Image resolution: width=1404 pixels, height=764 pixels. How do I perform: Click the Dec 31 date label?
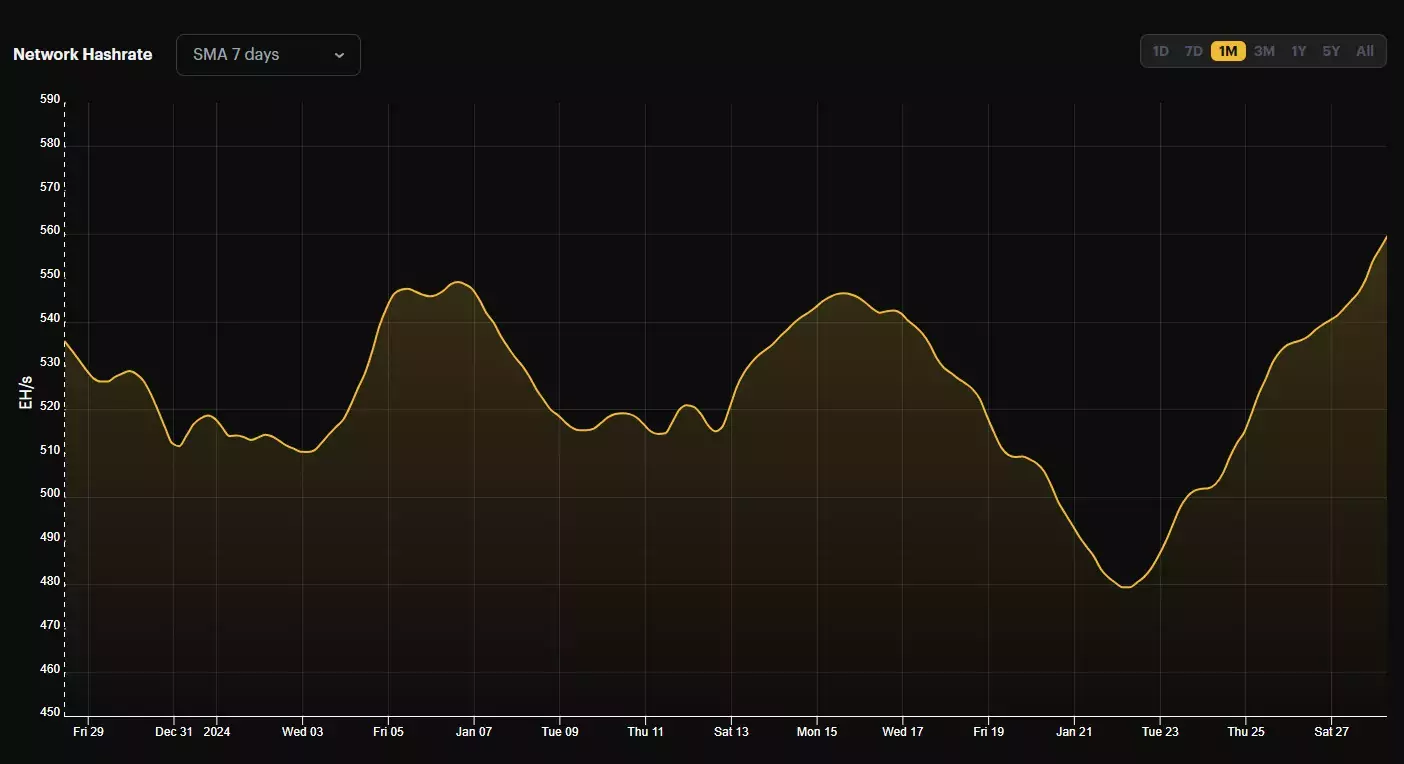tap(174, 732)
